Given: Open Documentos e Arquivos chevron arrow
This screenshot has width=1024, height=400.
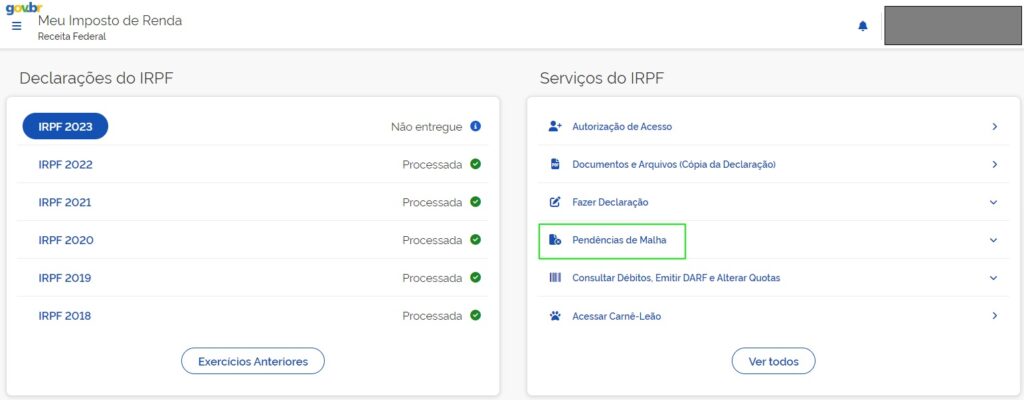Looking at the screenshot, I should tap(994, 164).
